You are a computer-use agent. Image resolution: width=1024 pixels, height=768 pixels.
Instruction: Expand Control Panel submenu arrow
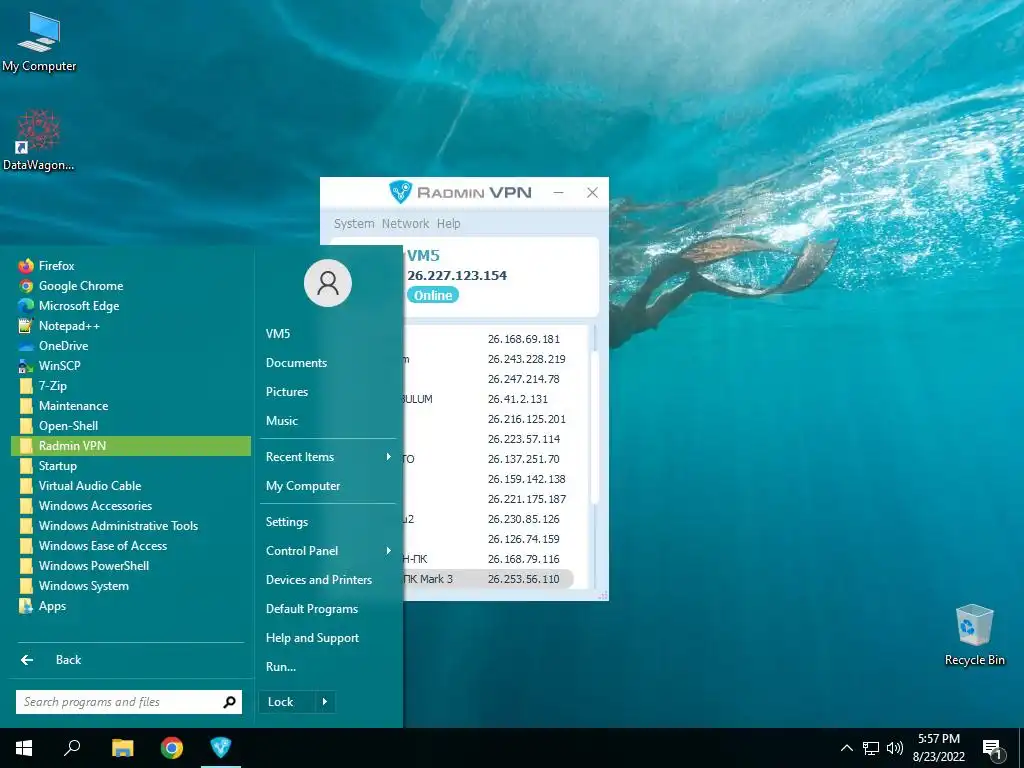click(x=389, y=551)
